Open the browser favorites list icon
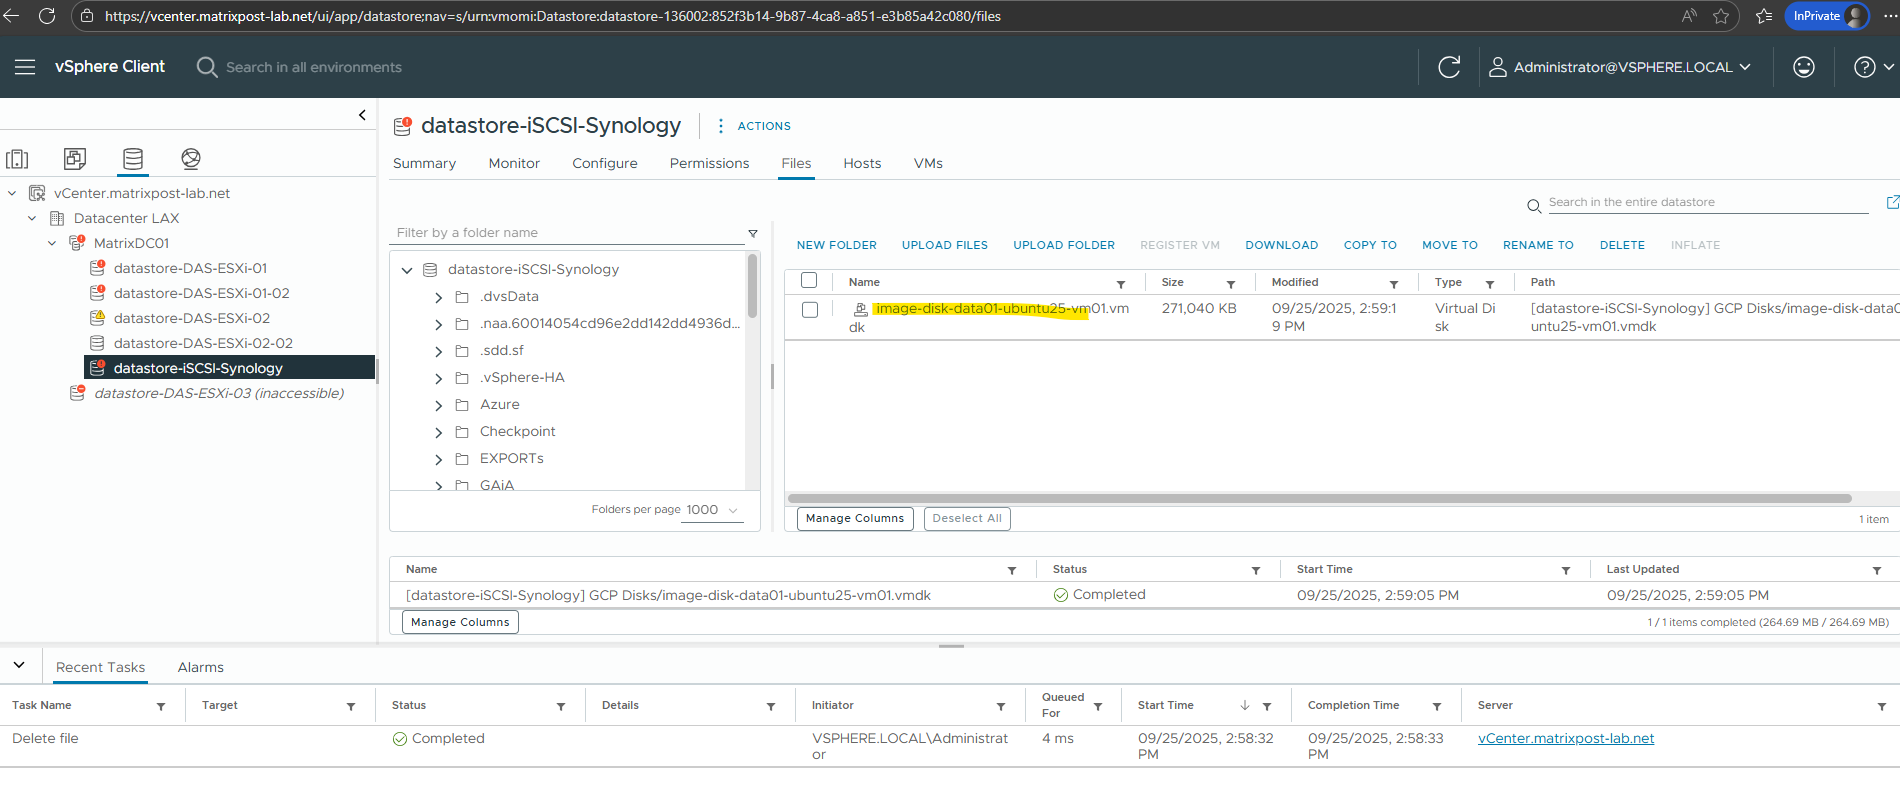Viewport: 1900px width, 810px height. tap(1763, 16)
